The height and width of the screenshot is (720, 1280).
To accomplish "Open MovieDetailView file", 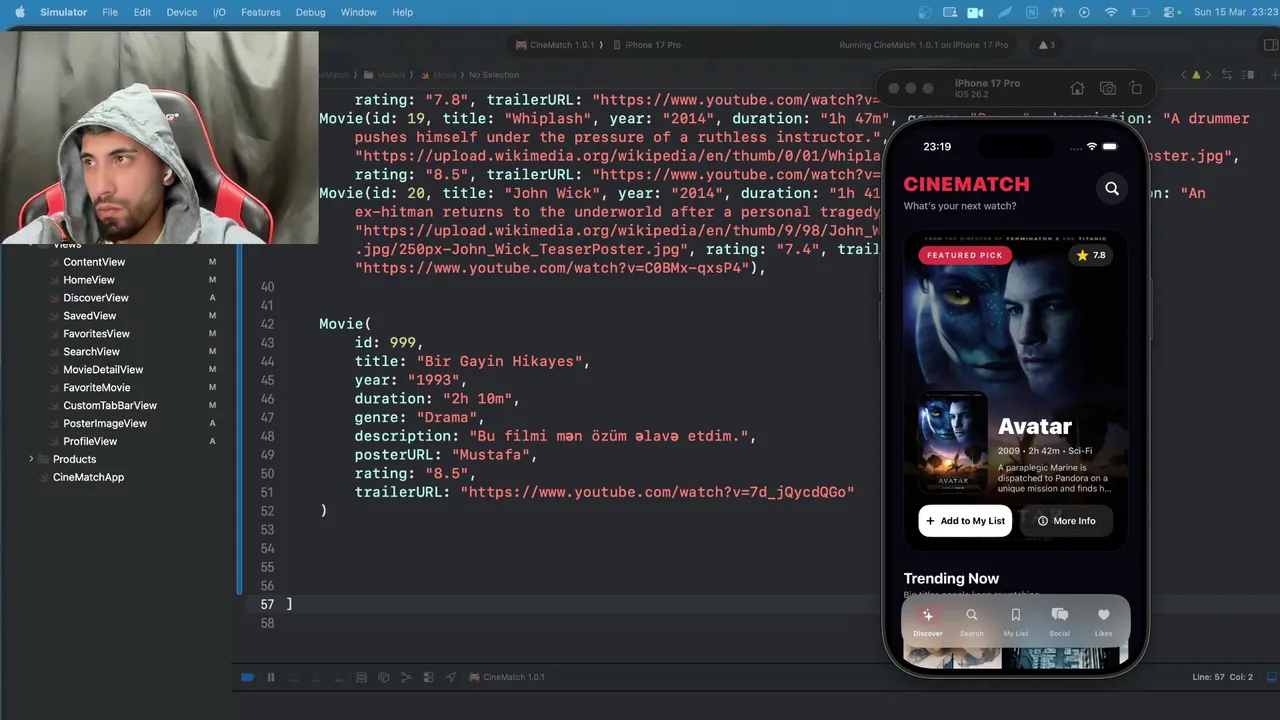I will [104, 370].
